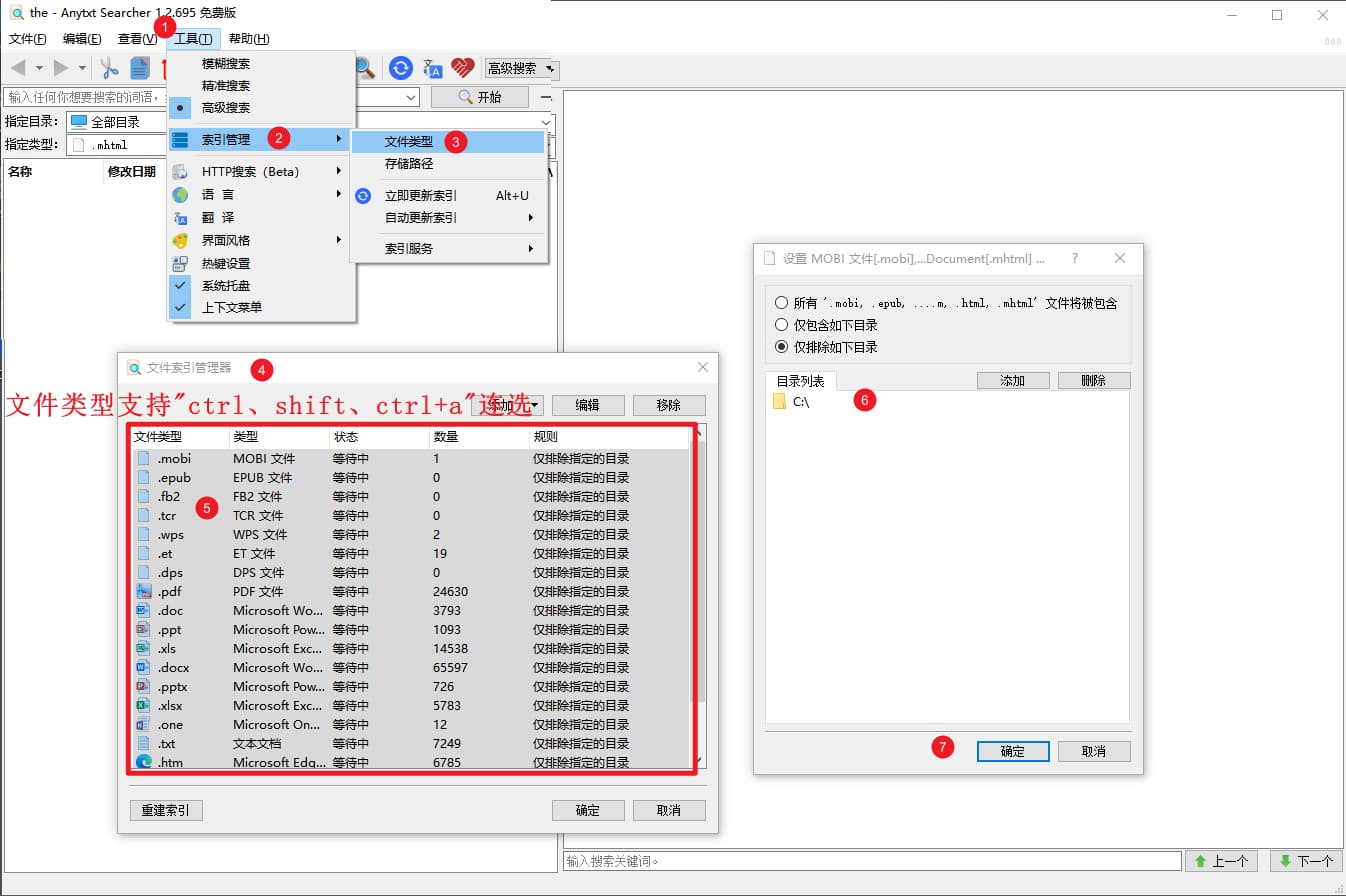The height and width of the screenshot is (896, 1346).
Task: Click the blue document copy icon
Action: [x=140, y=68]
